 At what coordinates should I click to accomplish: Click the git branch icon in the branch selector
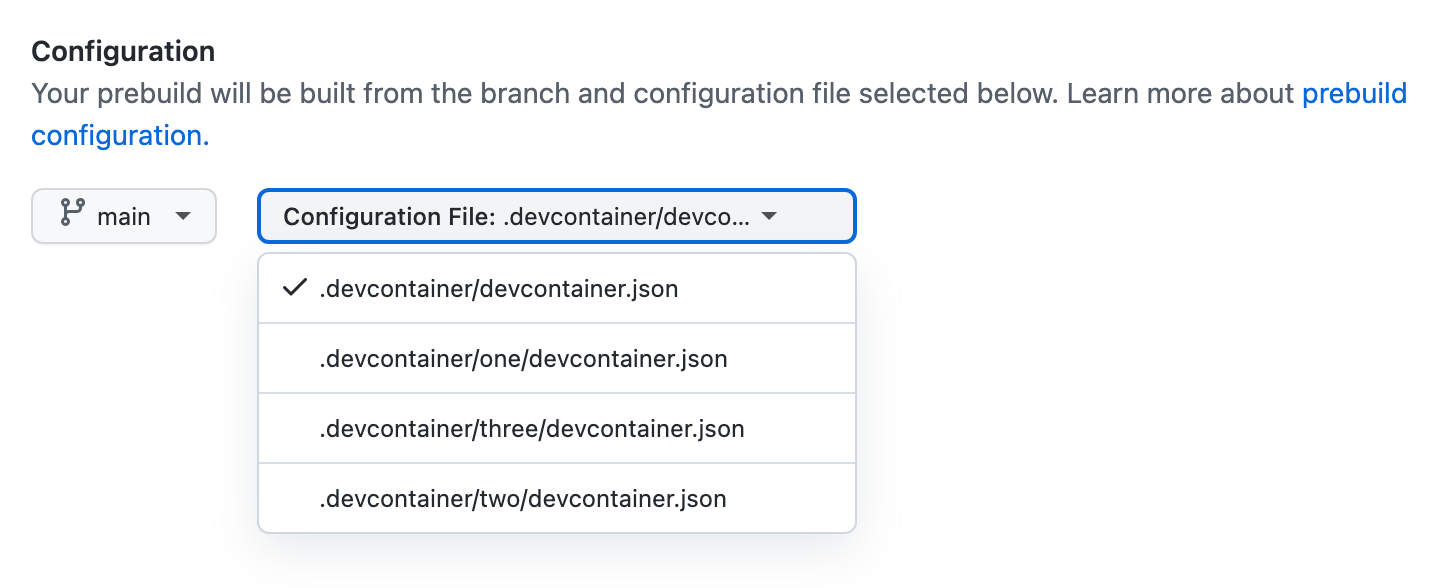(x=70, y=215)
